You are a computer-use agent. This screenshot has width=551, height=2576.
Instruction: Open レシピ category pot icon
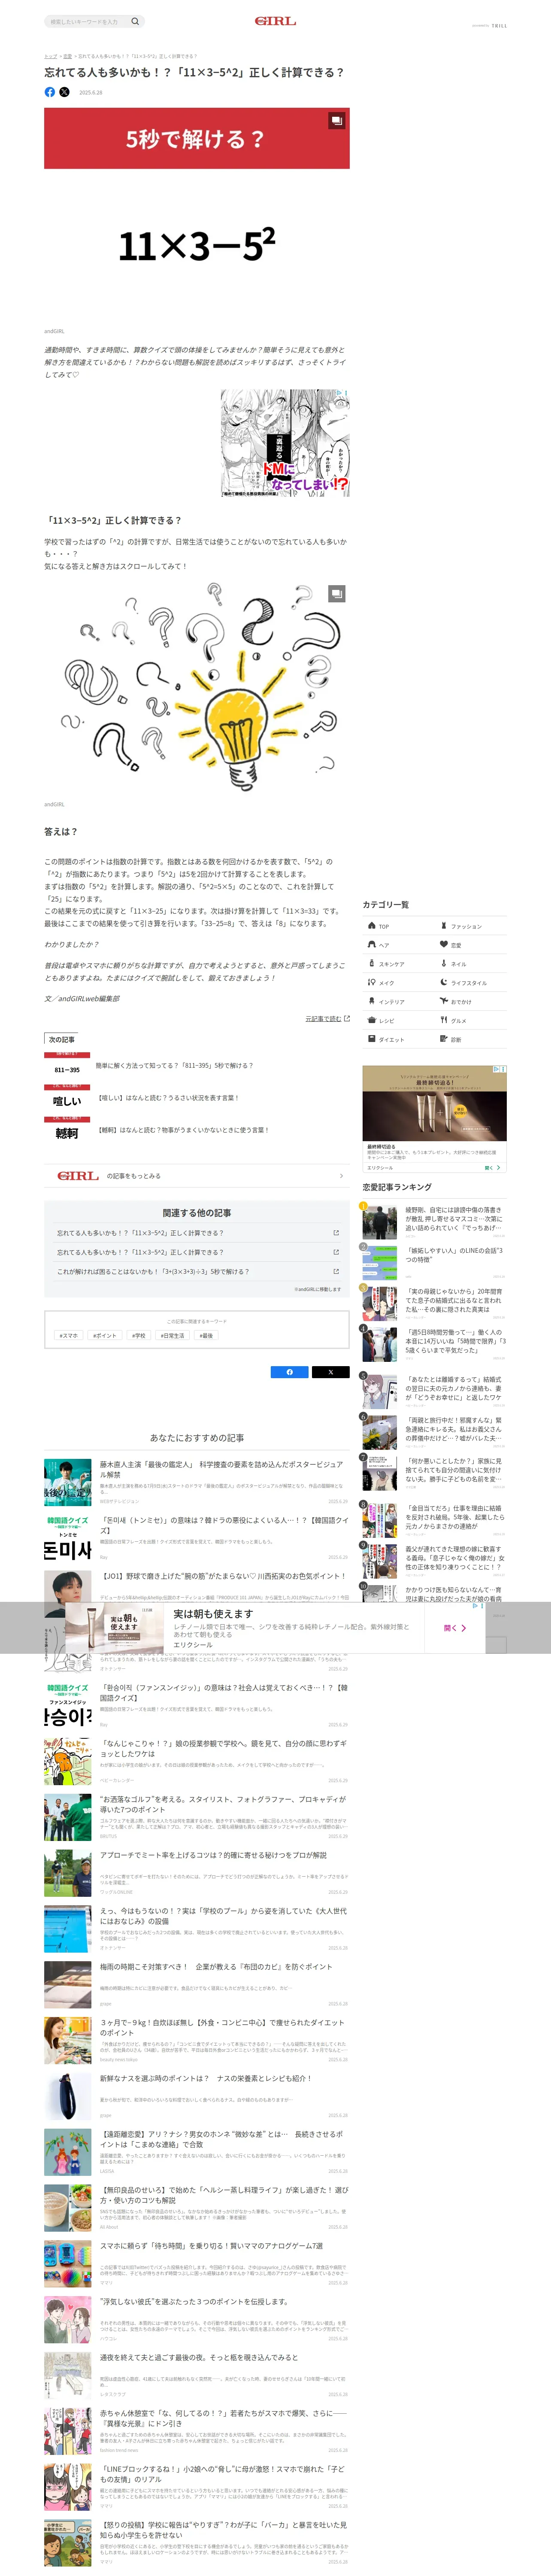pyautogui.click(x=371, y=1020)
